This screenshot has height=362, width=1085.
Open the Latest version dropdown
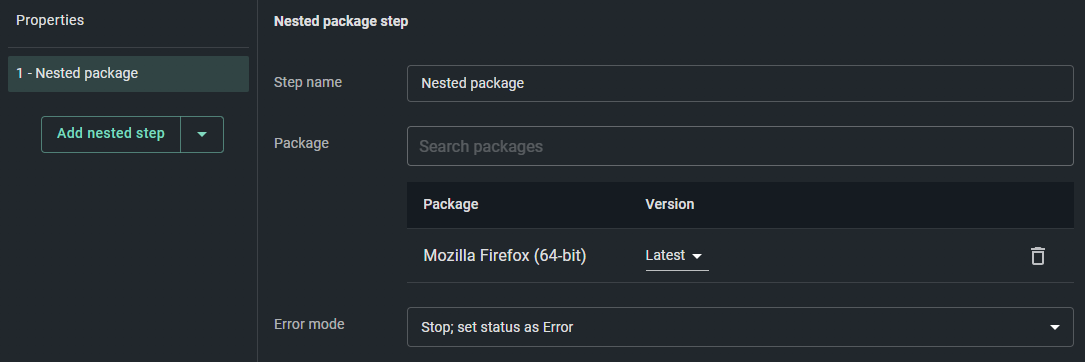pos(677,256)
